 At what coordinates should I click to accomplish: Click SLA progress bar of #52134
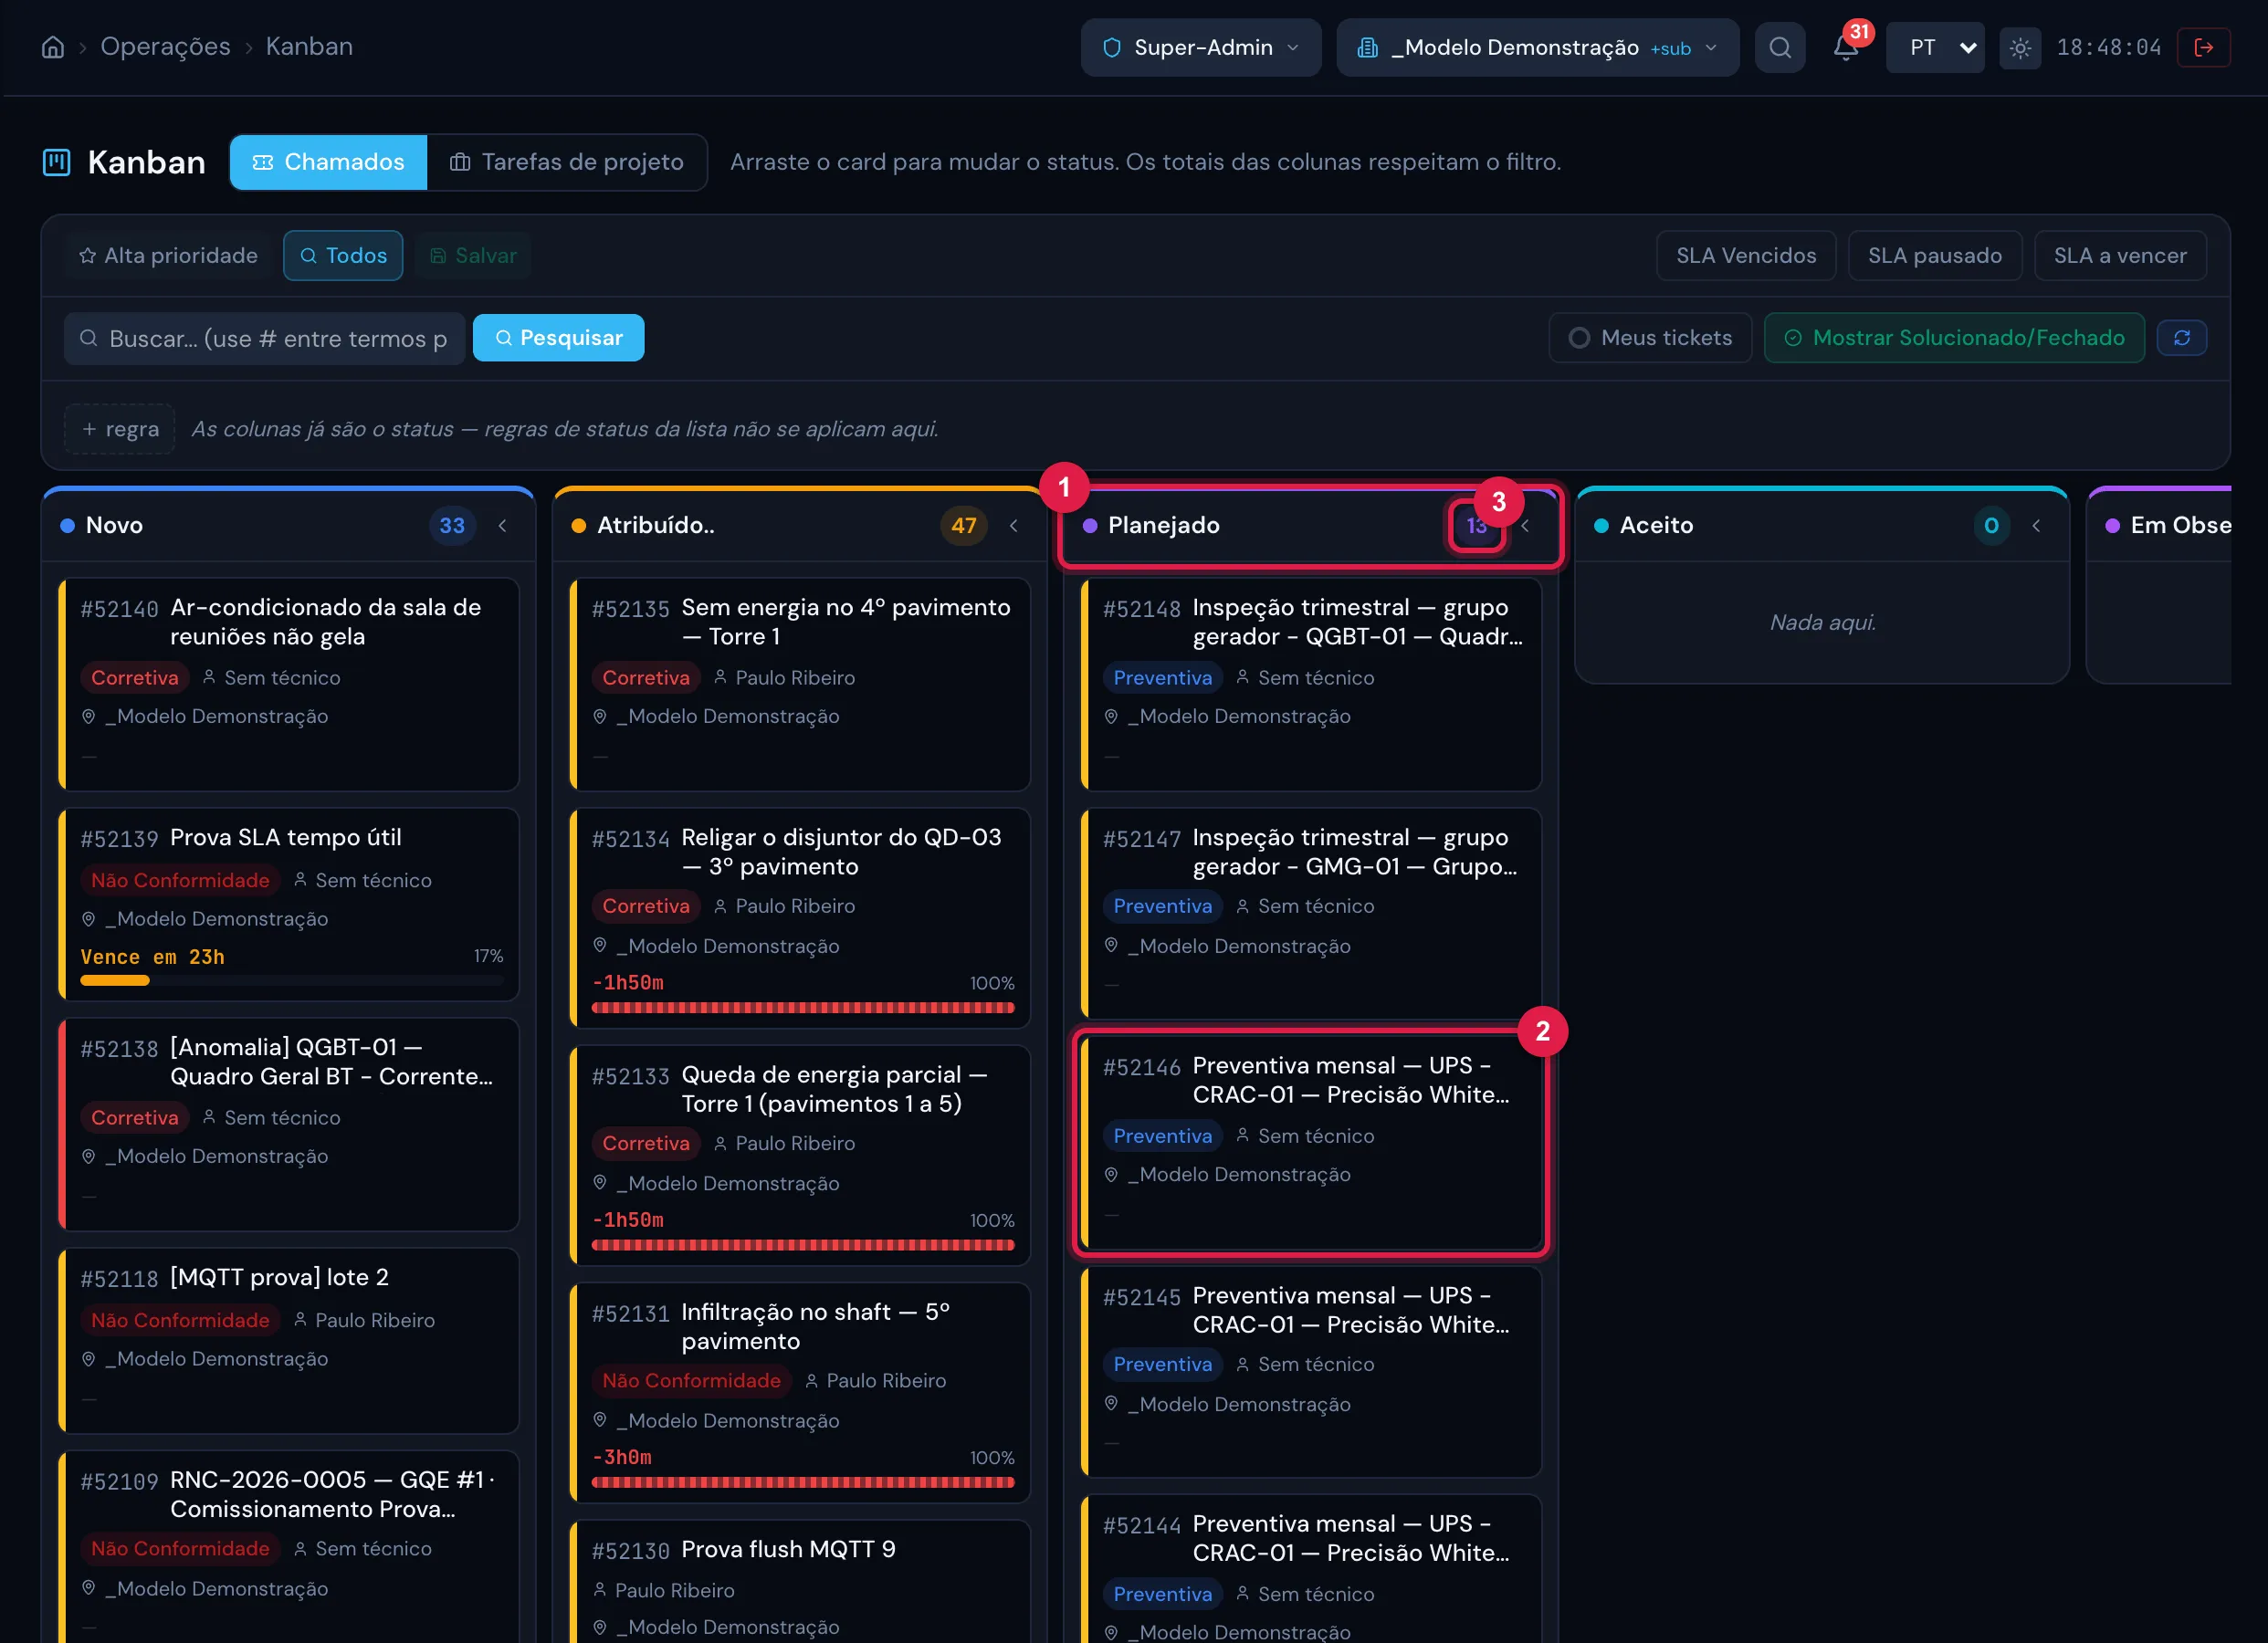point(803,1008)
